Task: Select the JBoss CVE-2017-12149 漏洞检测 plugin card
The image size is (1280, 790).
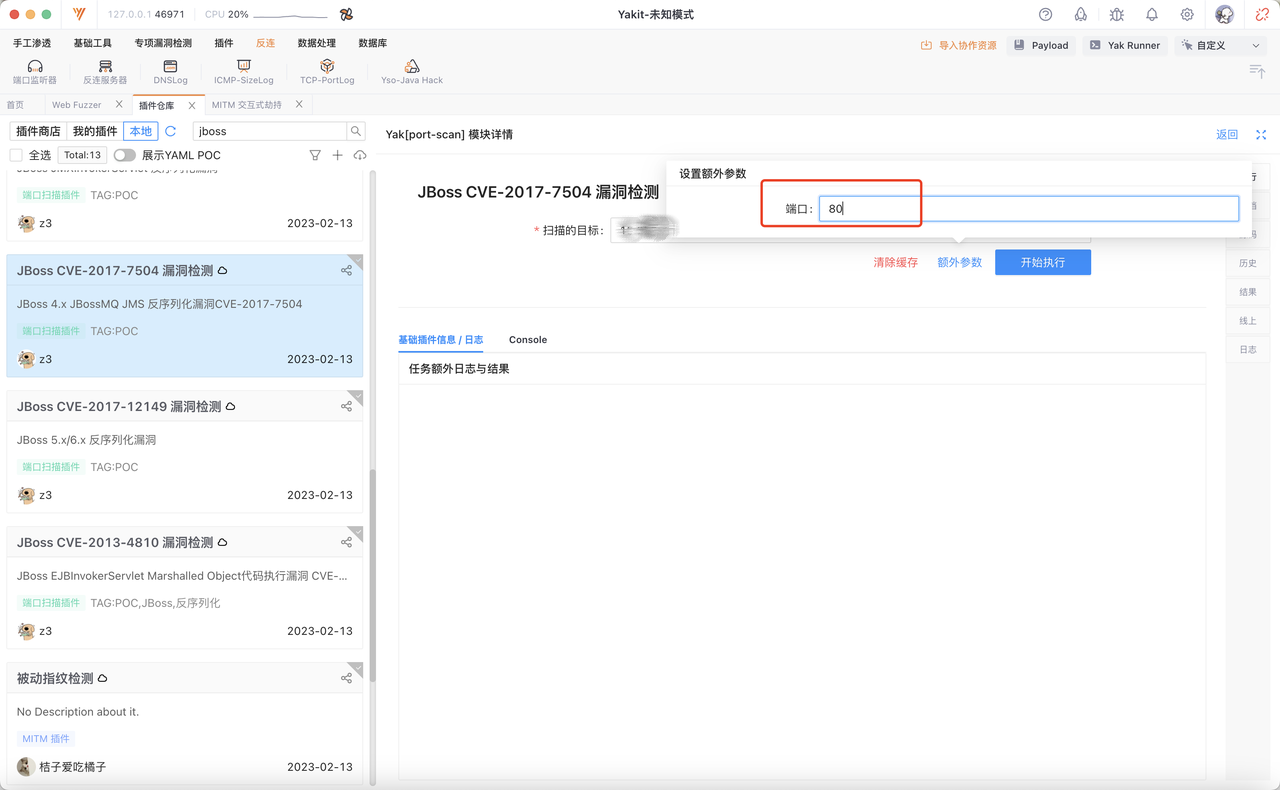Action: coord(185,450)
